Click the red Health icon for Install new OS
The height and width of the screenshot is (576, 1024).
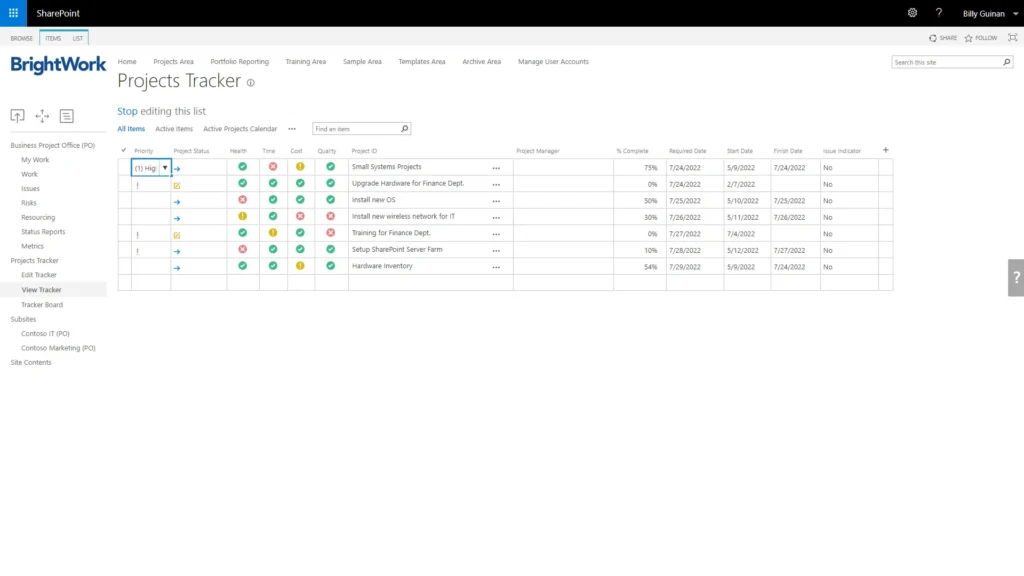242,200
